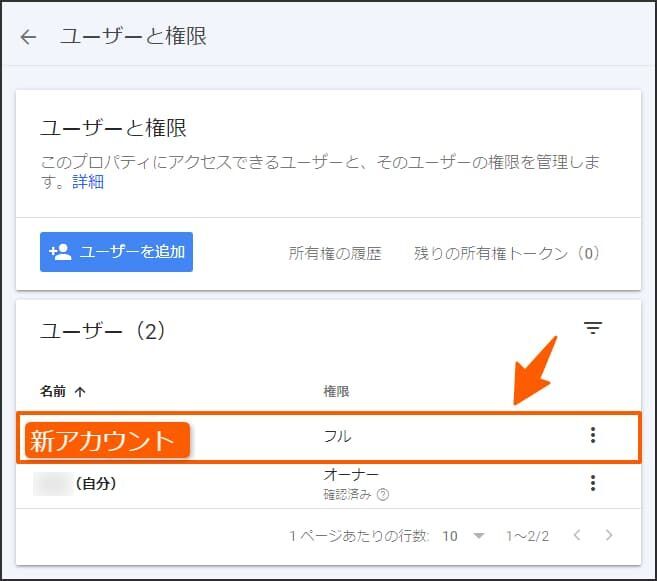
Task: Click the (自分) user name
Action: click(x=96, y=483)
